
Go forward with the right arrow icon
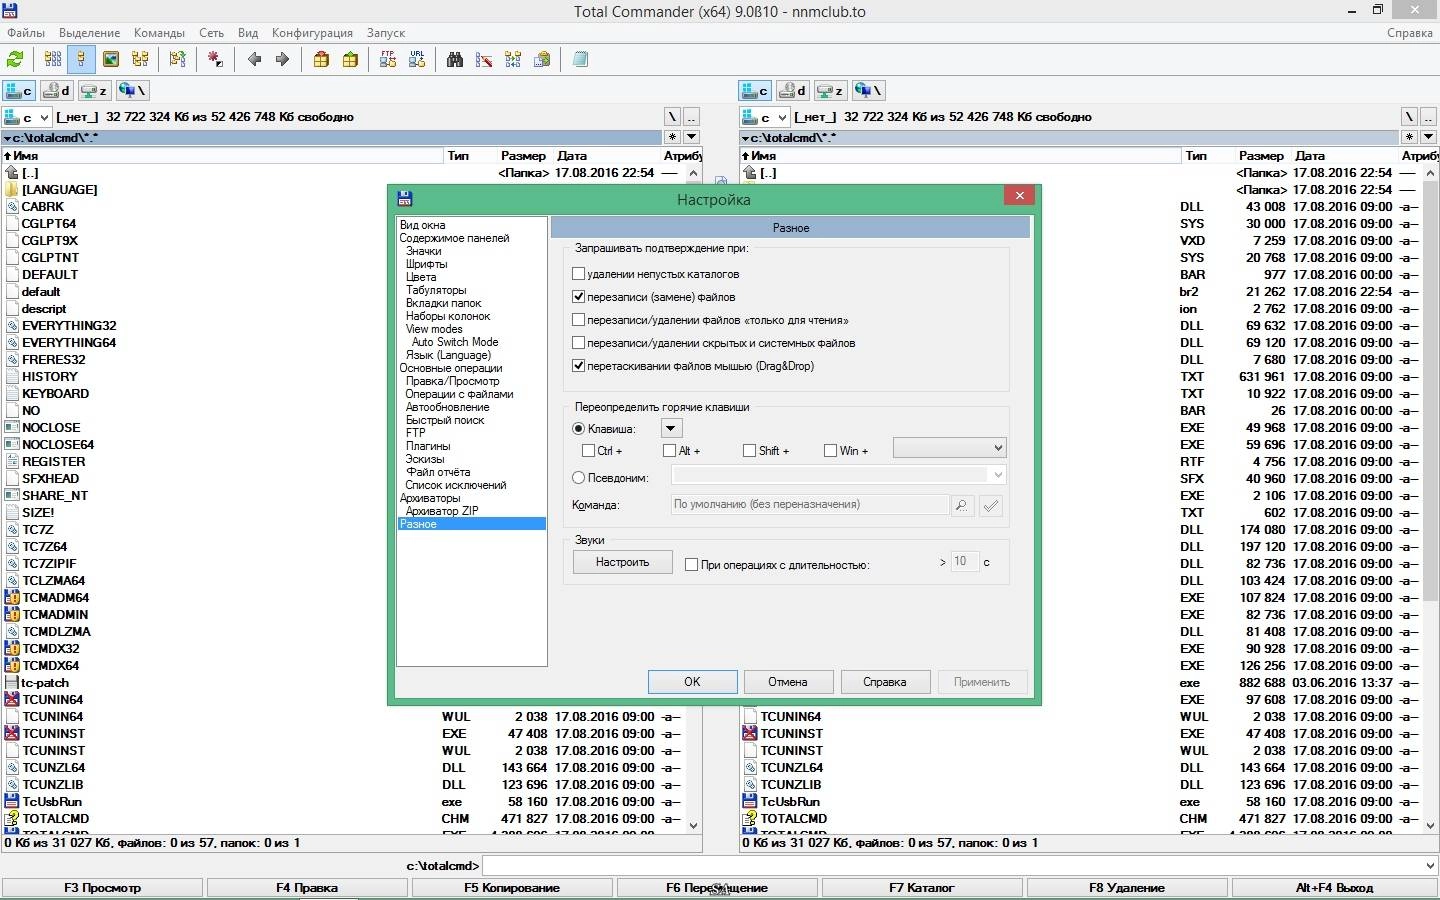tap(282, 60)
